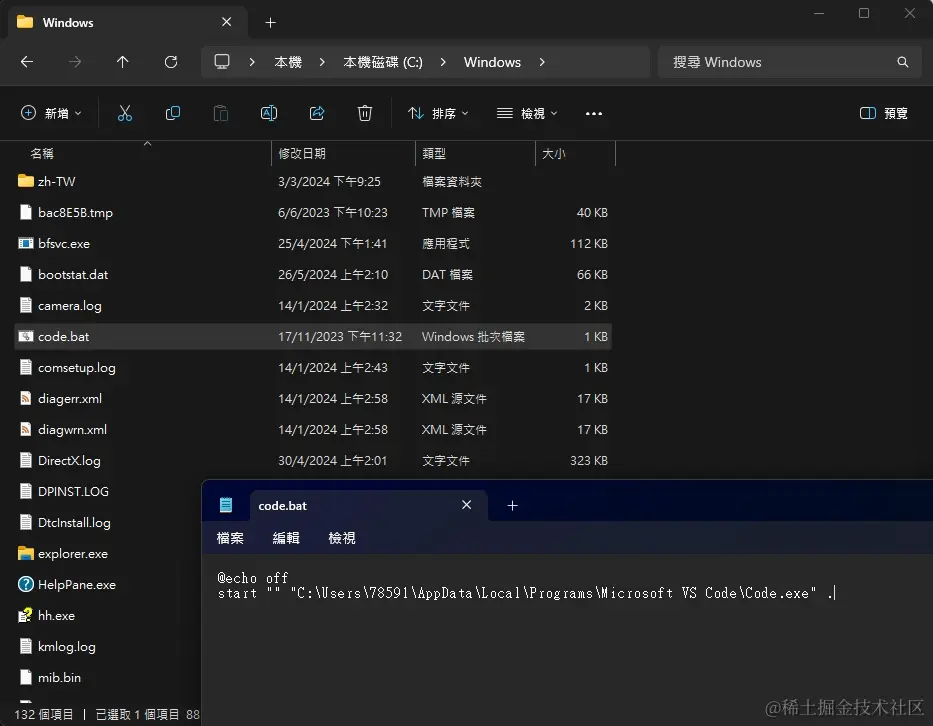Select bac8E5B.tmp file
The width and height of the screenshot is (933, 726).
[x=313, y=212]
